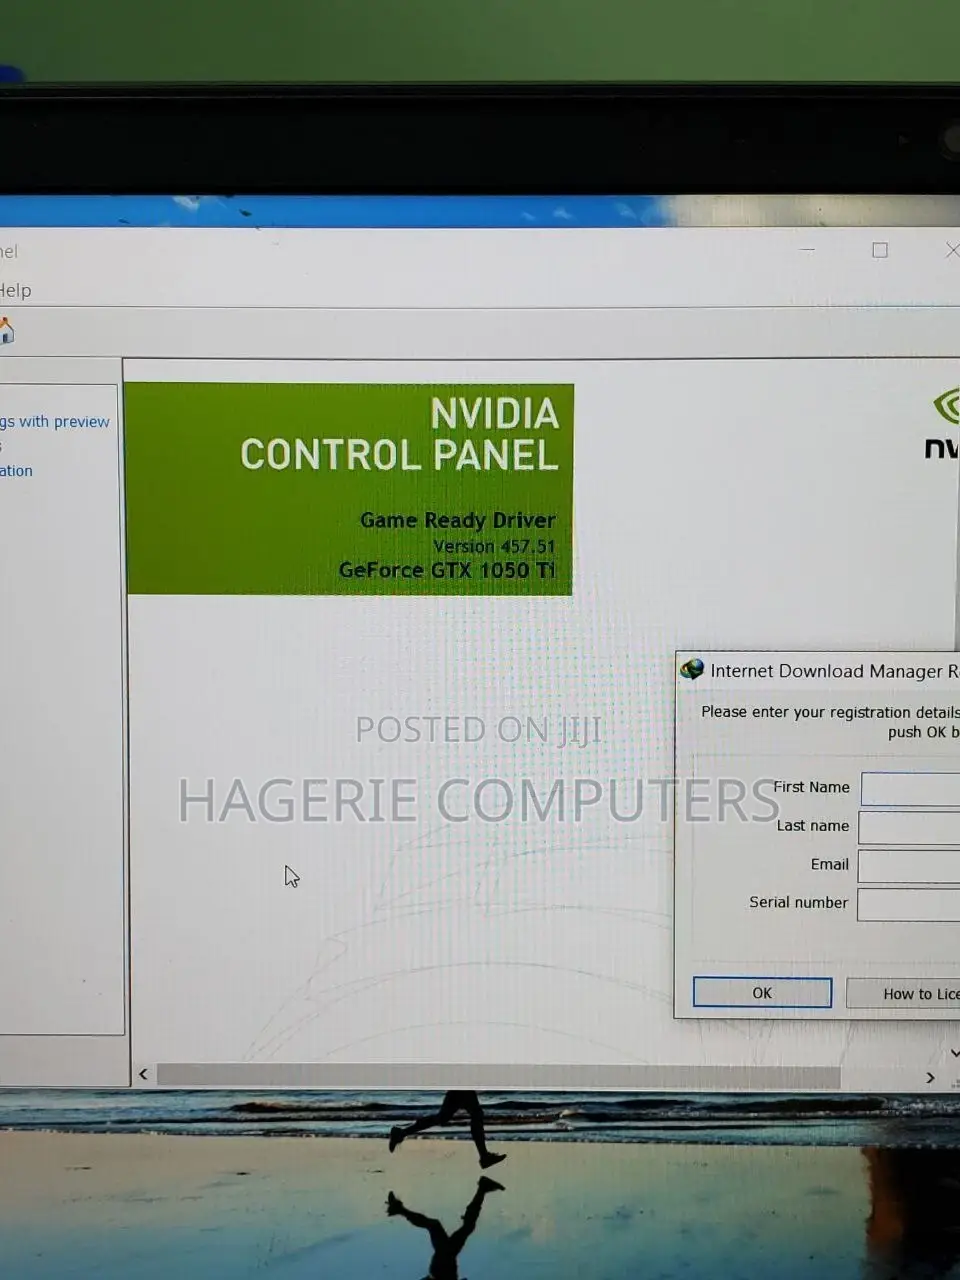Click the horizontal scrollbar left arrow
The image size is (960, 1280).
(143, 1074)
